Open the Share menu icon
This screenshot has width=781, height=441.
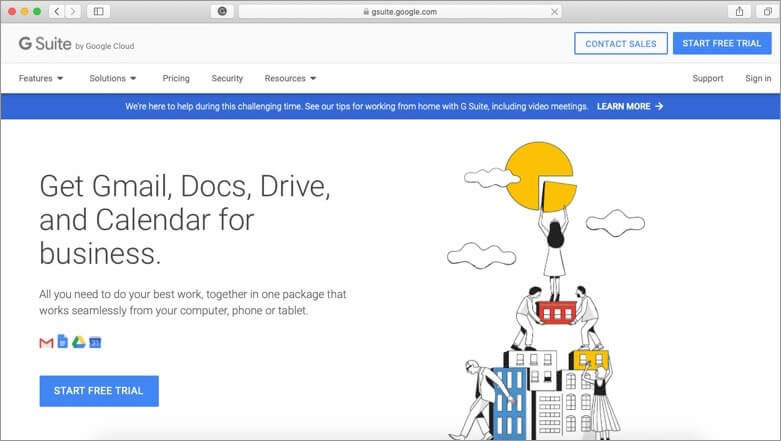pyautogui.click(x=740, y=11)
